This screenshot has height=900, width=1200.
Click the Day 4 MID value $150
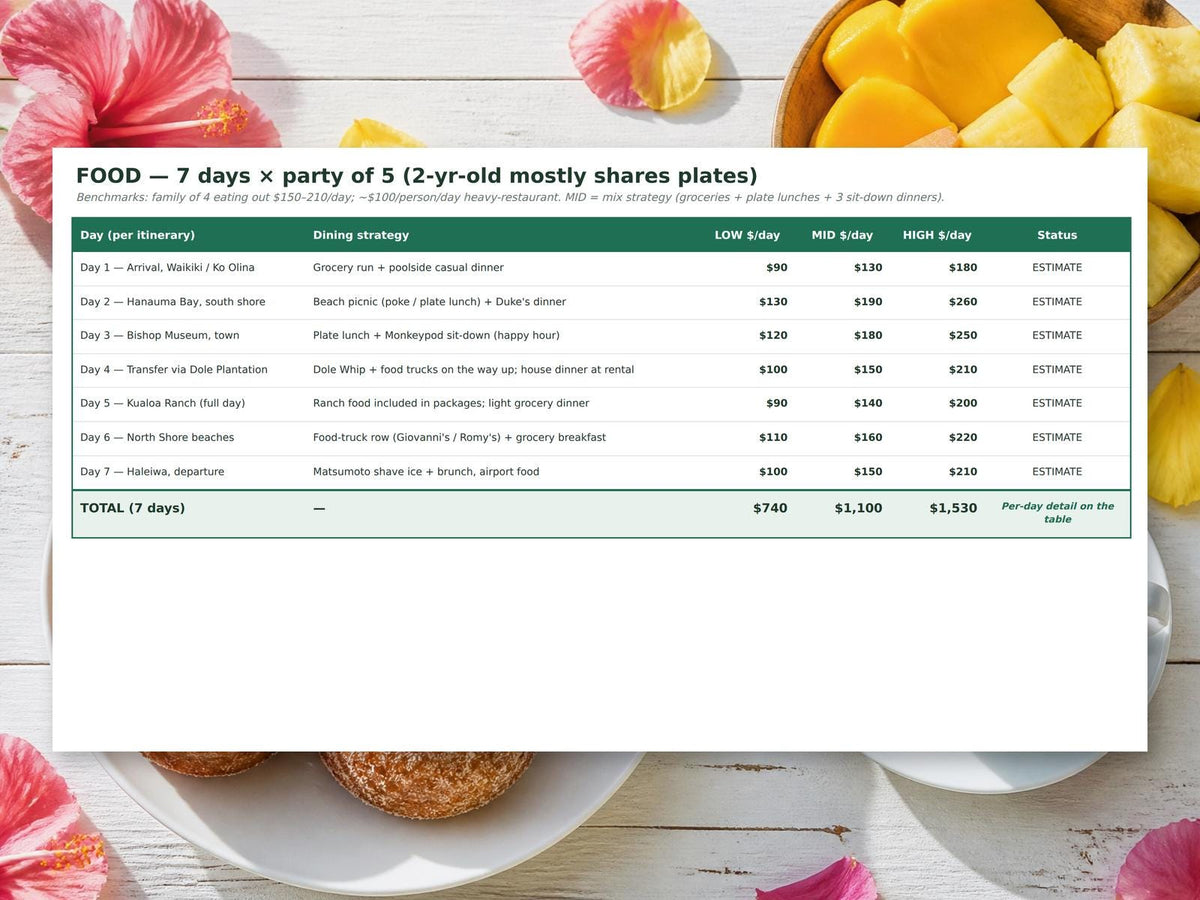(868, 370)
